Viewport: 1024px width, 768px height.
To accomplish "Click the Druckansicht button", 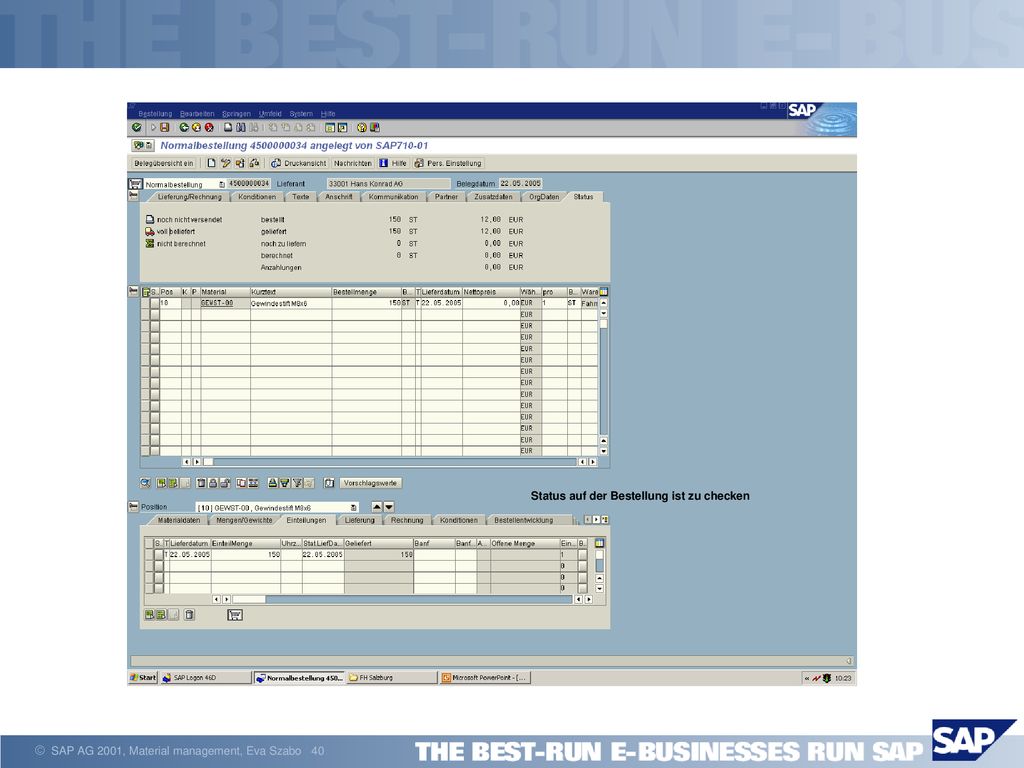I will coord(298,163).
